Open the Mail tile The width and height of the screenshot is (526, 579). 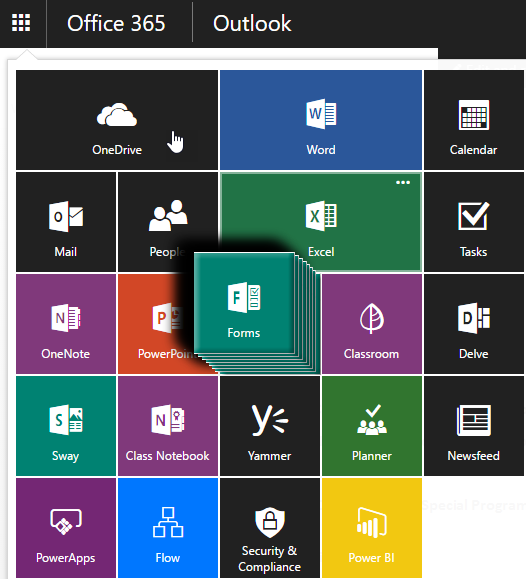[66, 222]
